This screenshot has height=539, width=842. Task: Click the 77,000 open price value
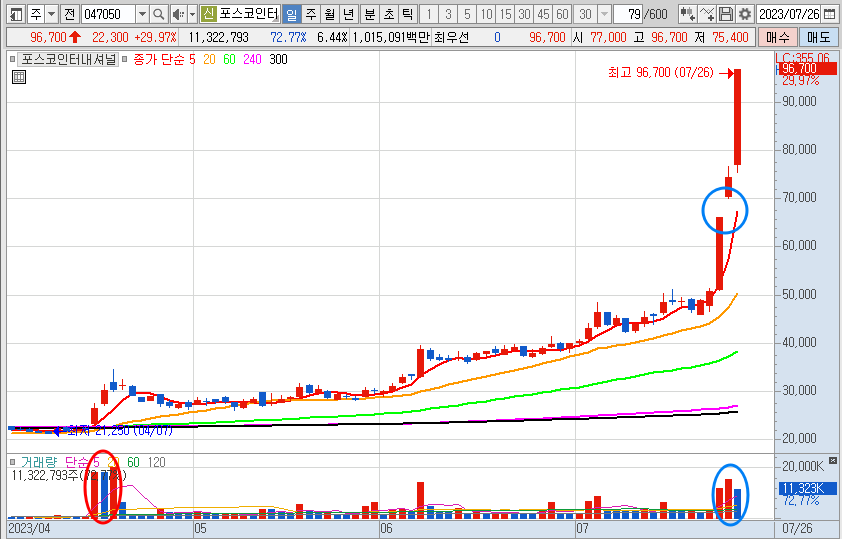tap(608, 37)
